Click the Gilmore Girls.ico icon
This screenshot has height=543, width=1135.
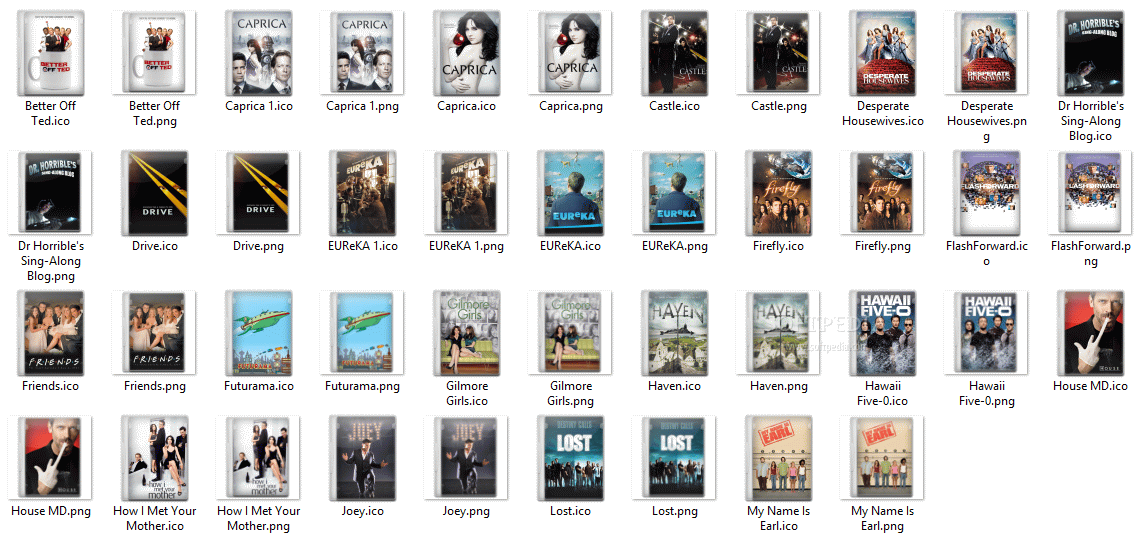pos(467,333)
